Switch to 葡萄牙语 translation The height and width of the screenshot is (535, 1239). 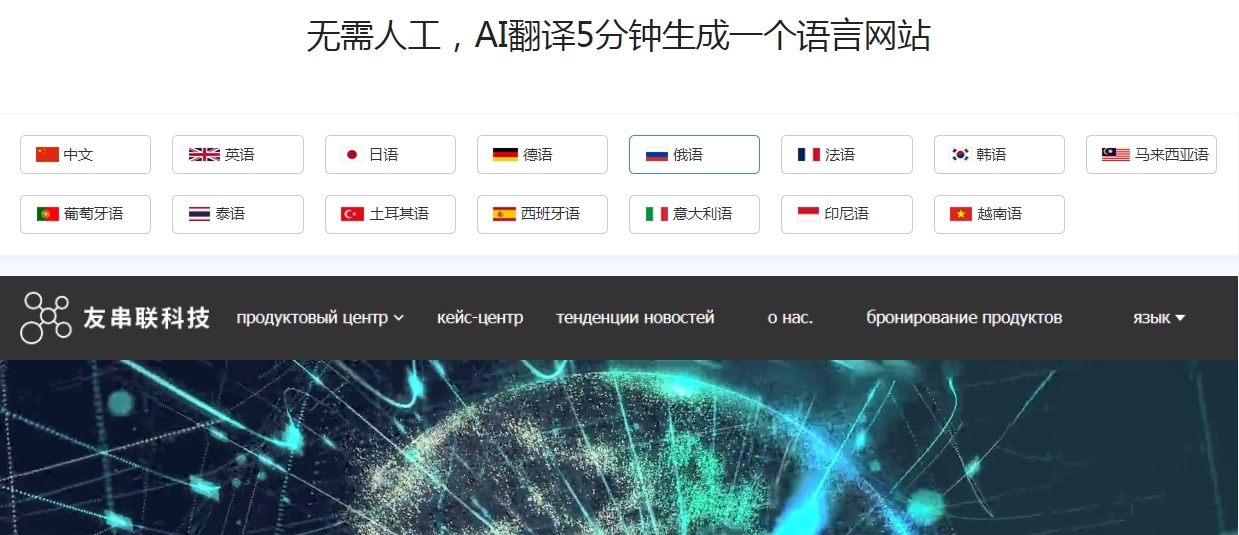coord(85,214)
